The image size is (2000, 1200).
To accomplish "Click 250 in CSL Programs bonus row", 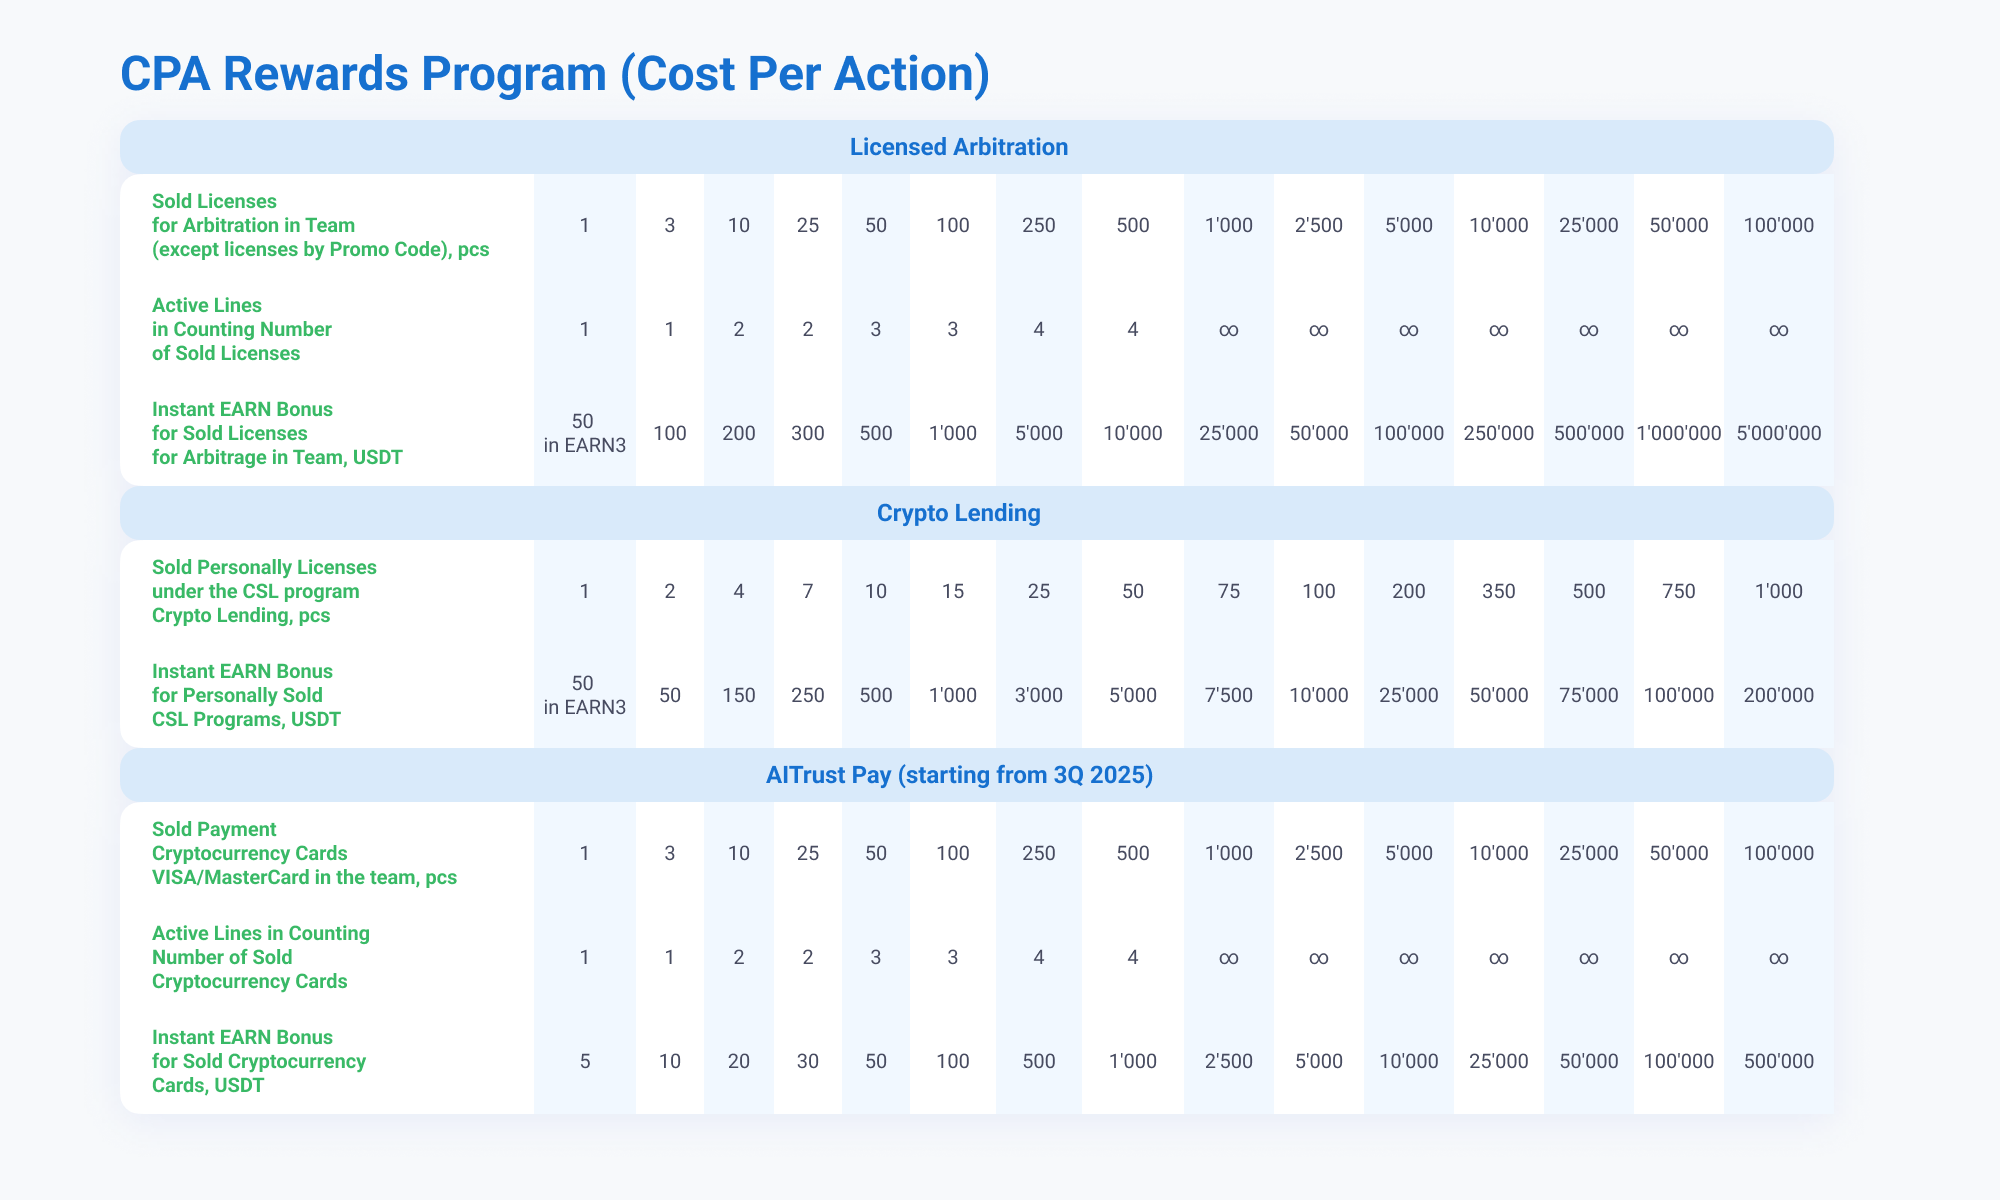I will [x=808, y=695].
